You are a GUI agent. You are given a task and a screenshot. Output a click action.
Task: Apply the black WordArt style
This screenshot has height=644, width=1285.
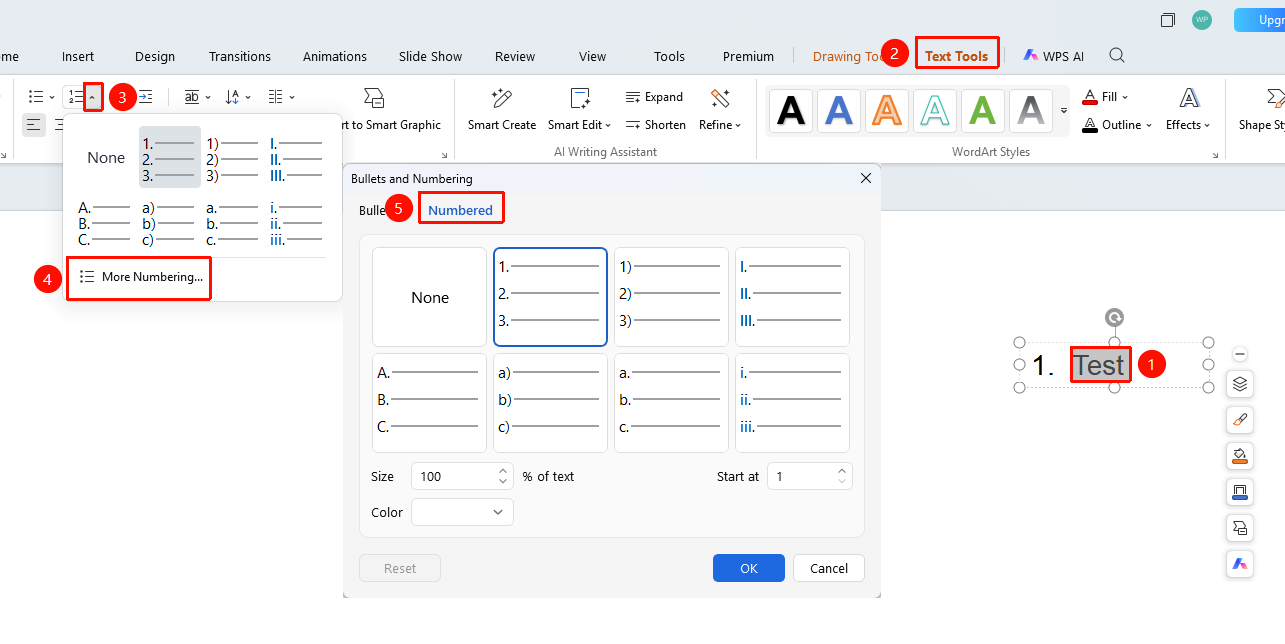791,110
